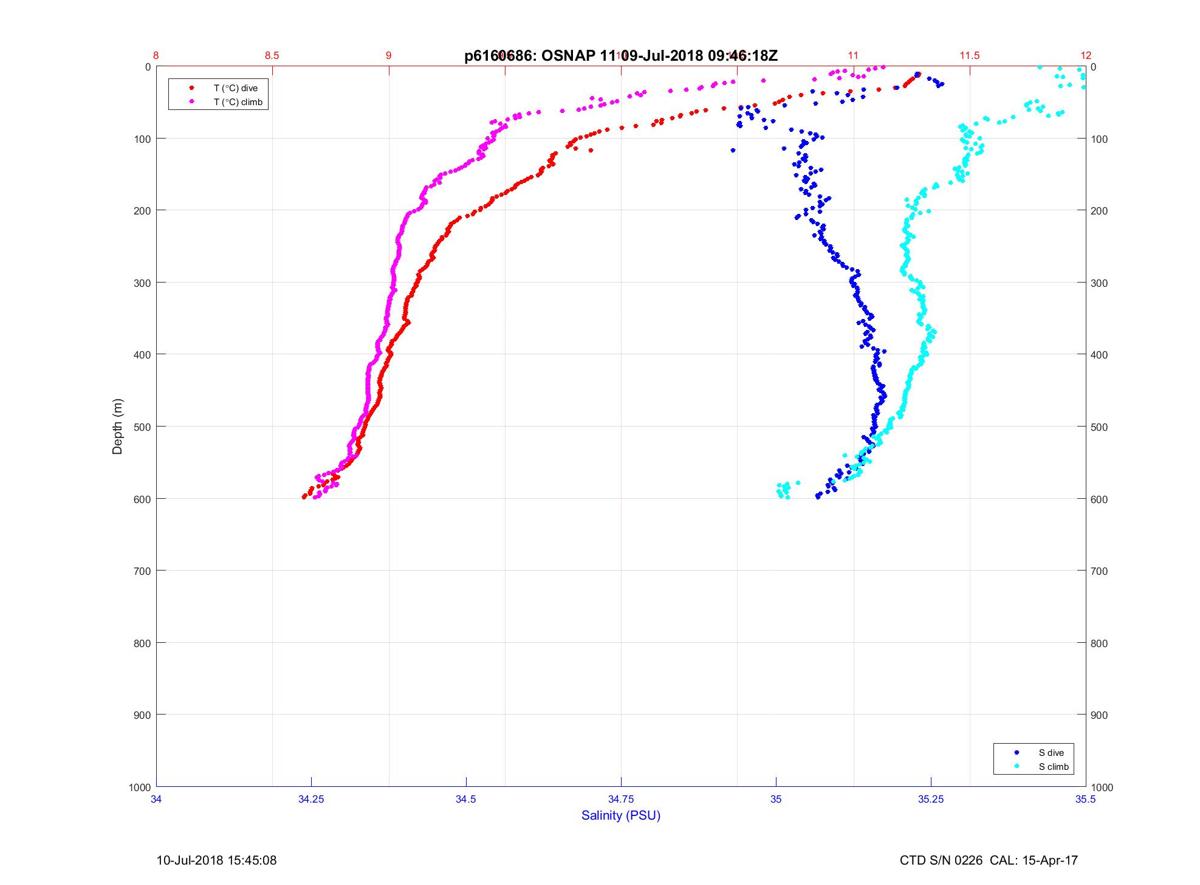Click the 'CTD S/N 0226 CAL: 15-Apr-17' footer text
The height and width of the screenshot is (885, 1200).
pyautogui.click(x=989, y=860)
